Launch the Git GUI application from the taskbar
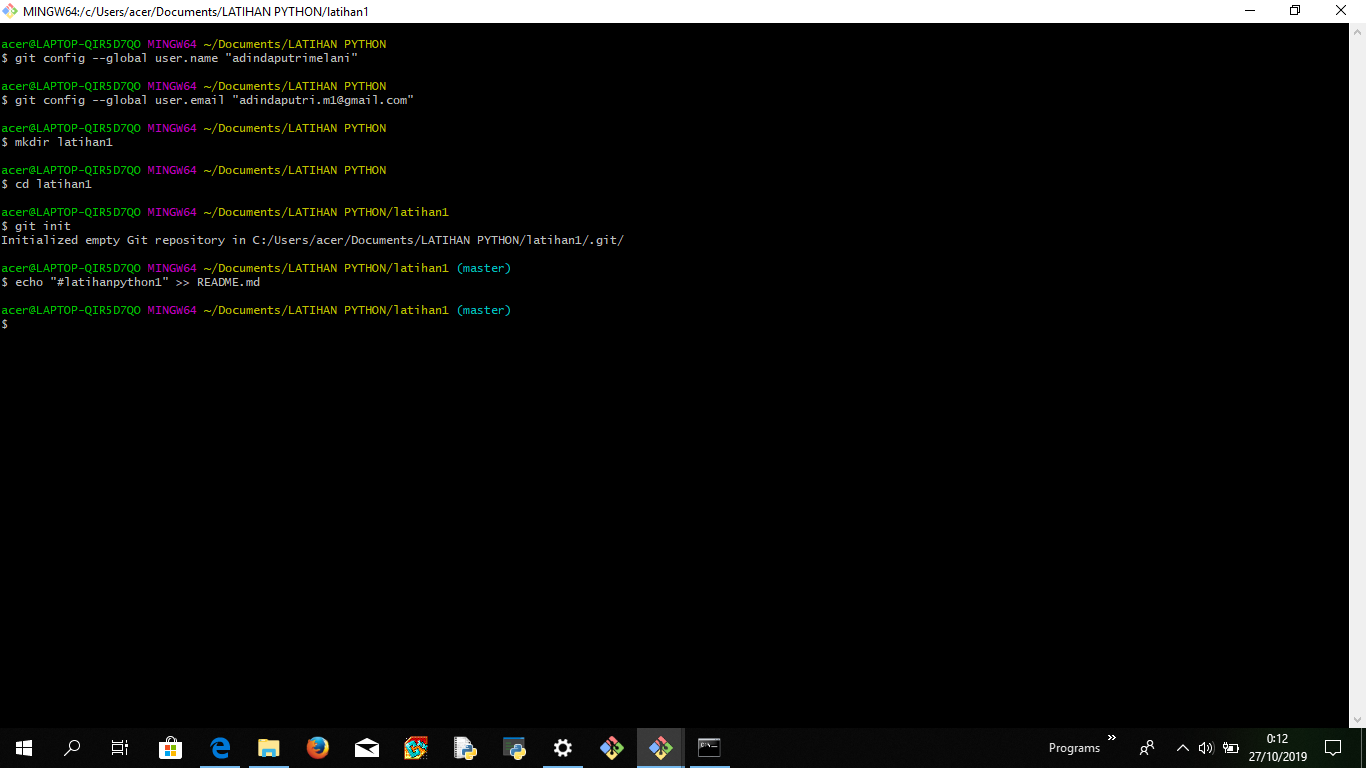This screenshot has height=768, width=1366. [611, 747]
